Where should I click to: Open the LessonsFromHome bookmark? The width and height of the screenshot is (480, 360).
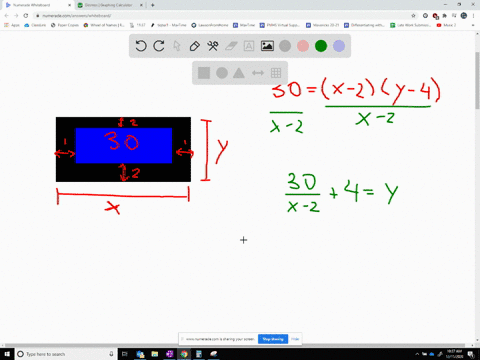click(210, 25)
